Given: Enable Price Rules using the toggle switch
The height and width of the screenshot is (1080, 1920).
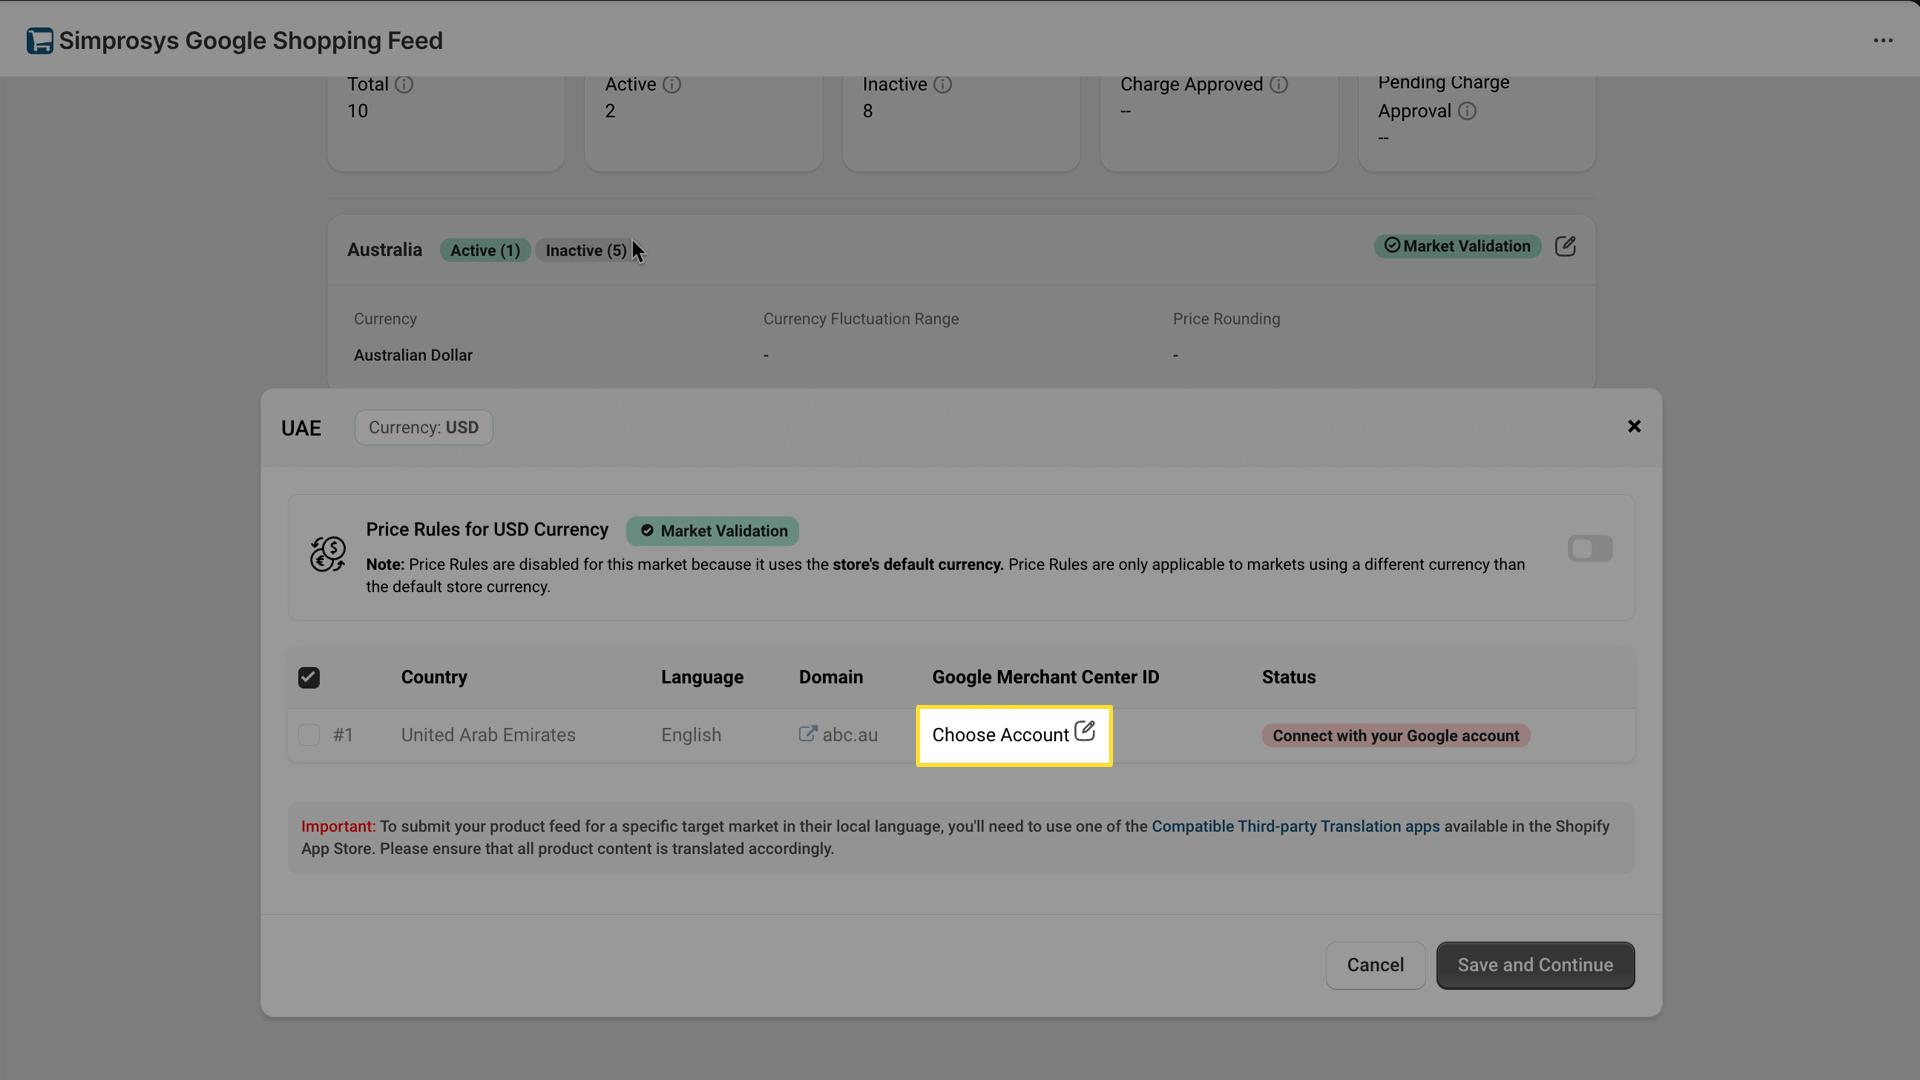Looking at the screenshot, I should tap(1590, 548).
